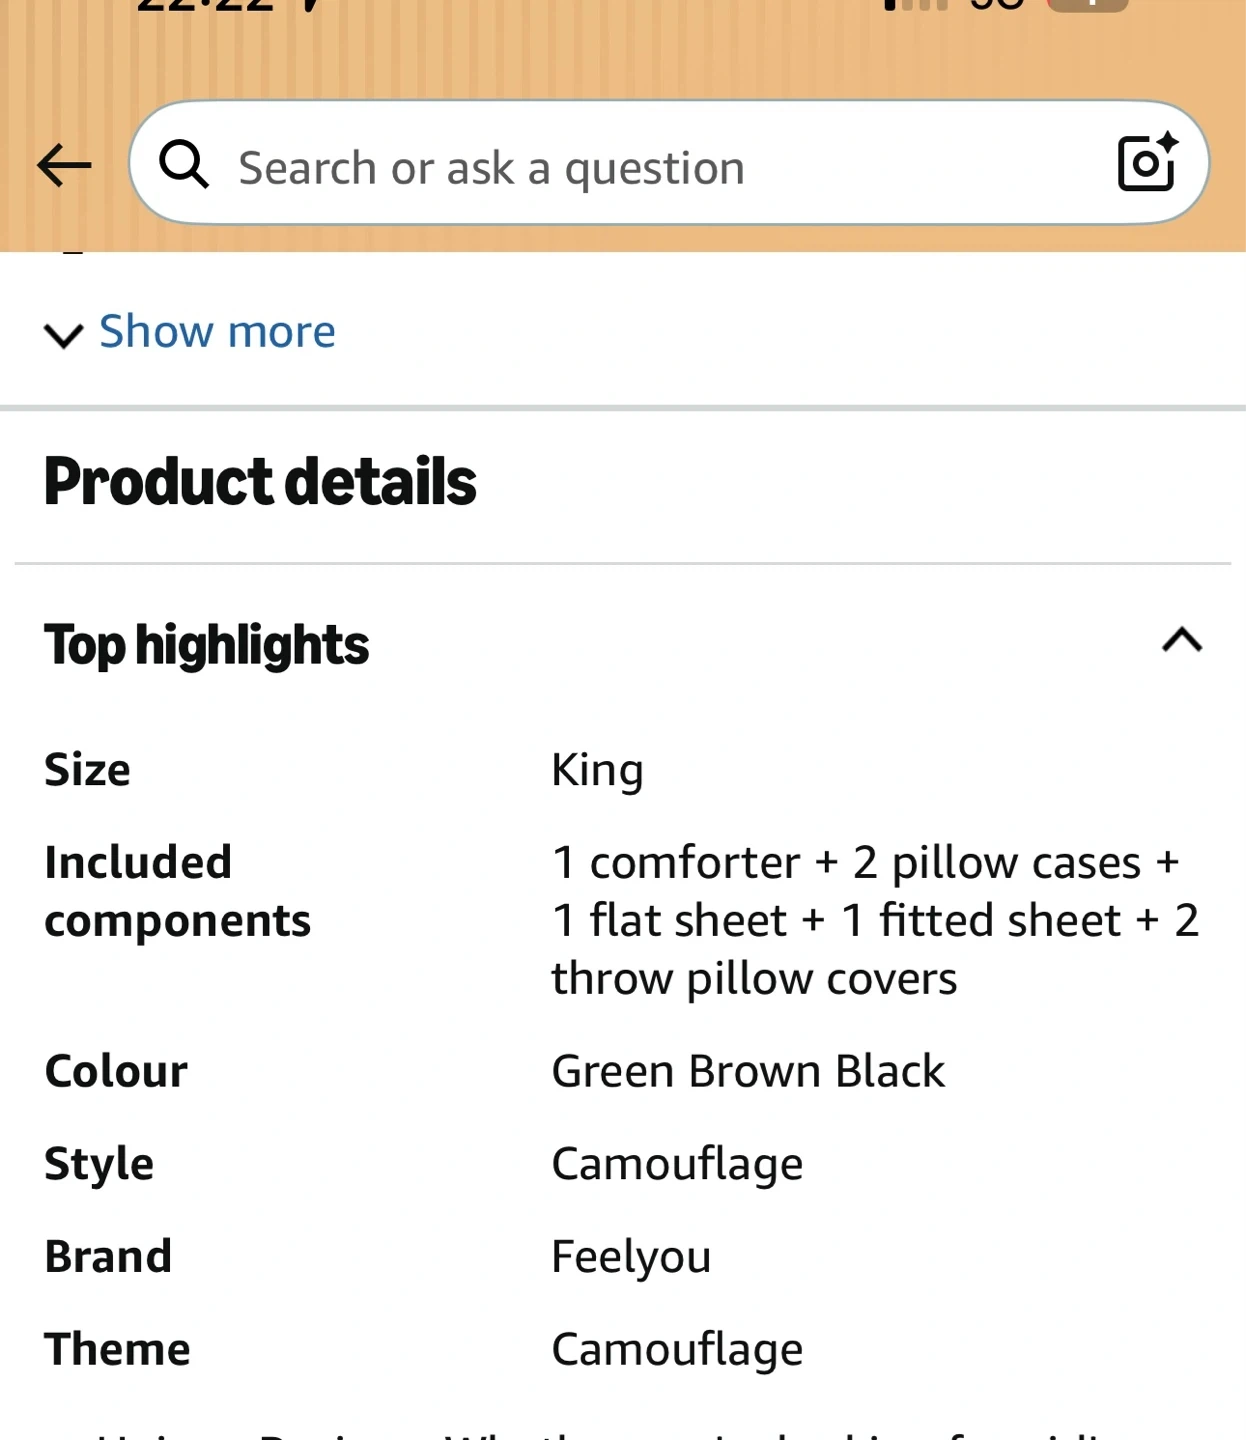Select the Size label
Image resolution: width=1246 pixels, height=1440 pixels.
click(x=88, y=770)
